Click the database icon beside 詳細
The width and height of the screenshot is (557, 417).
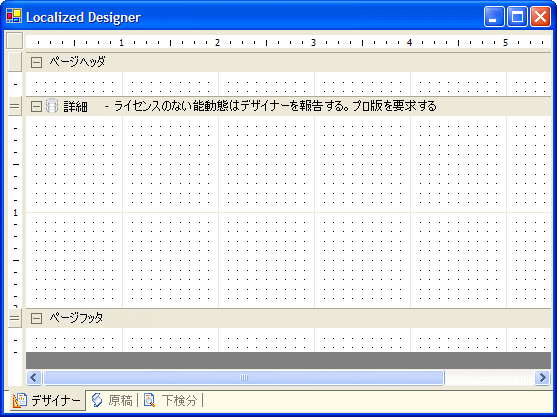[52, 106]
